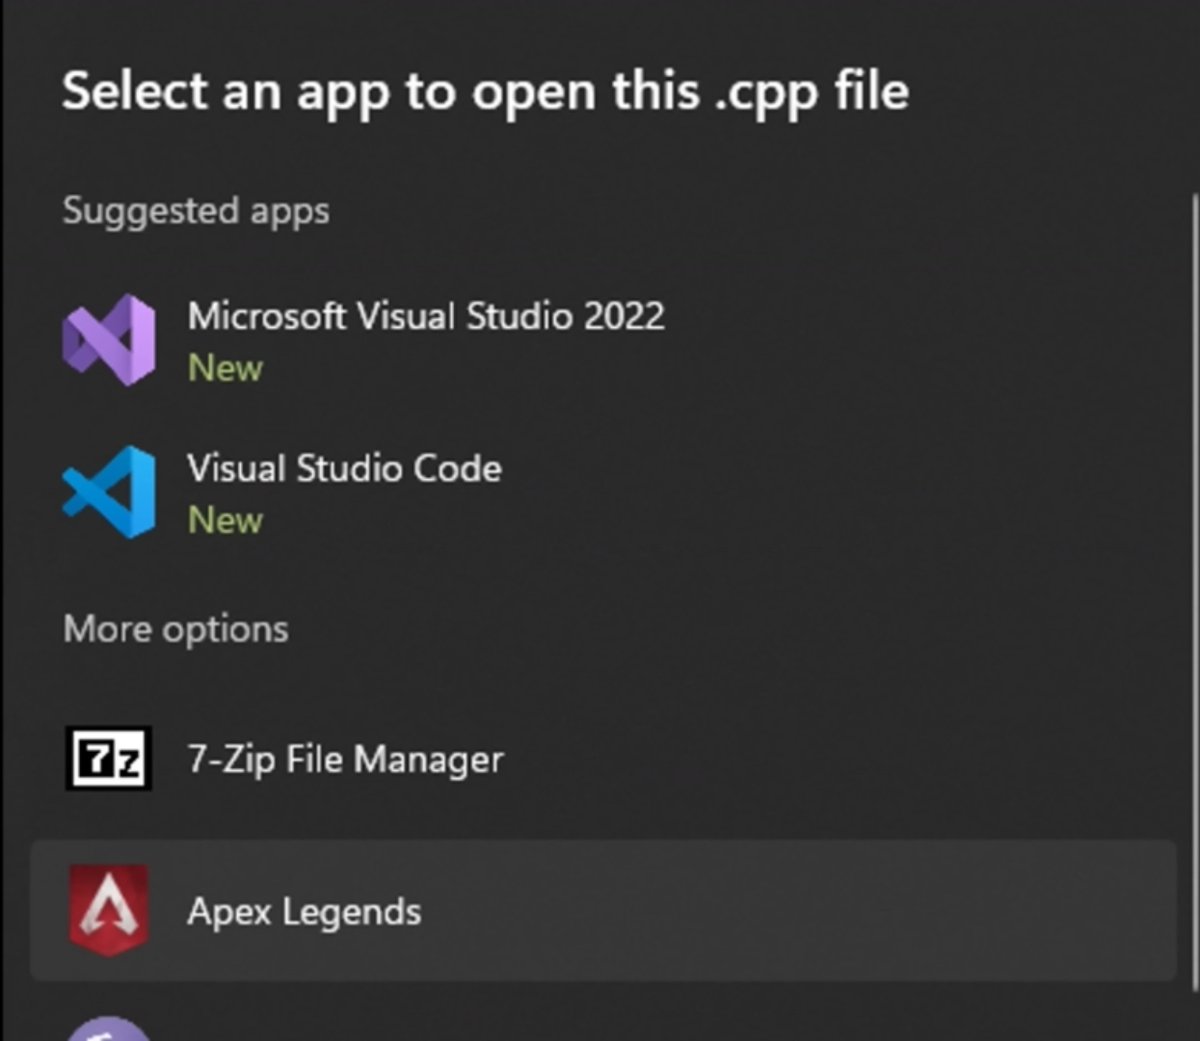This screenshot has height=1041, width=1200.
Task: Click the Apex Legends icon
Action: 109,910
